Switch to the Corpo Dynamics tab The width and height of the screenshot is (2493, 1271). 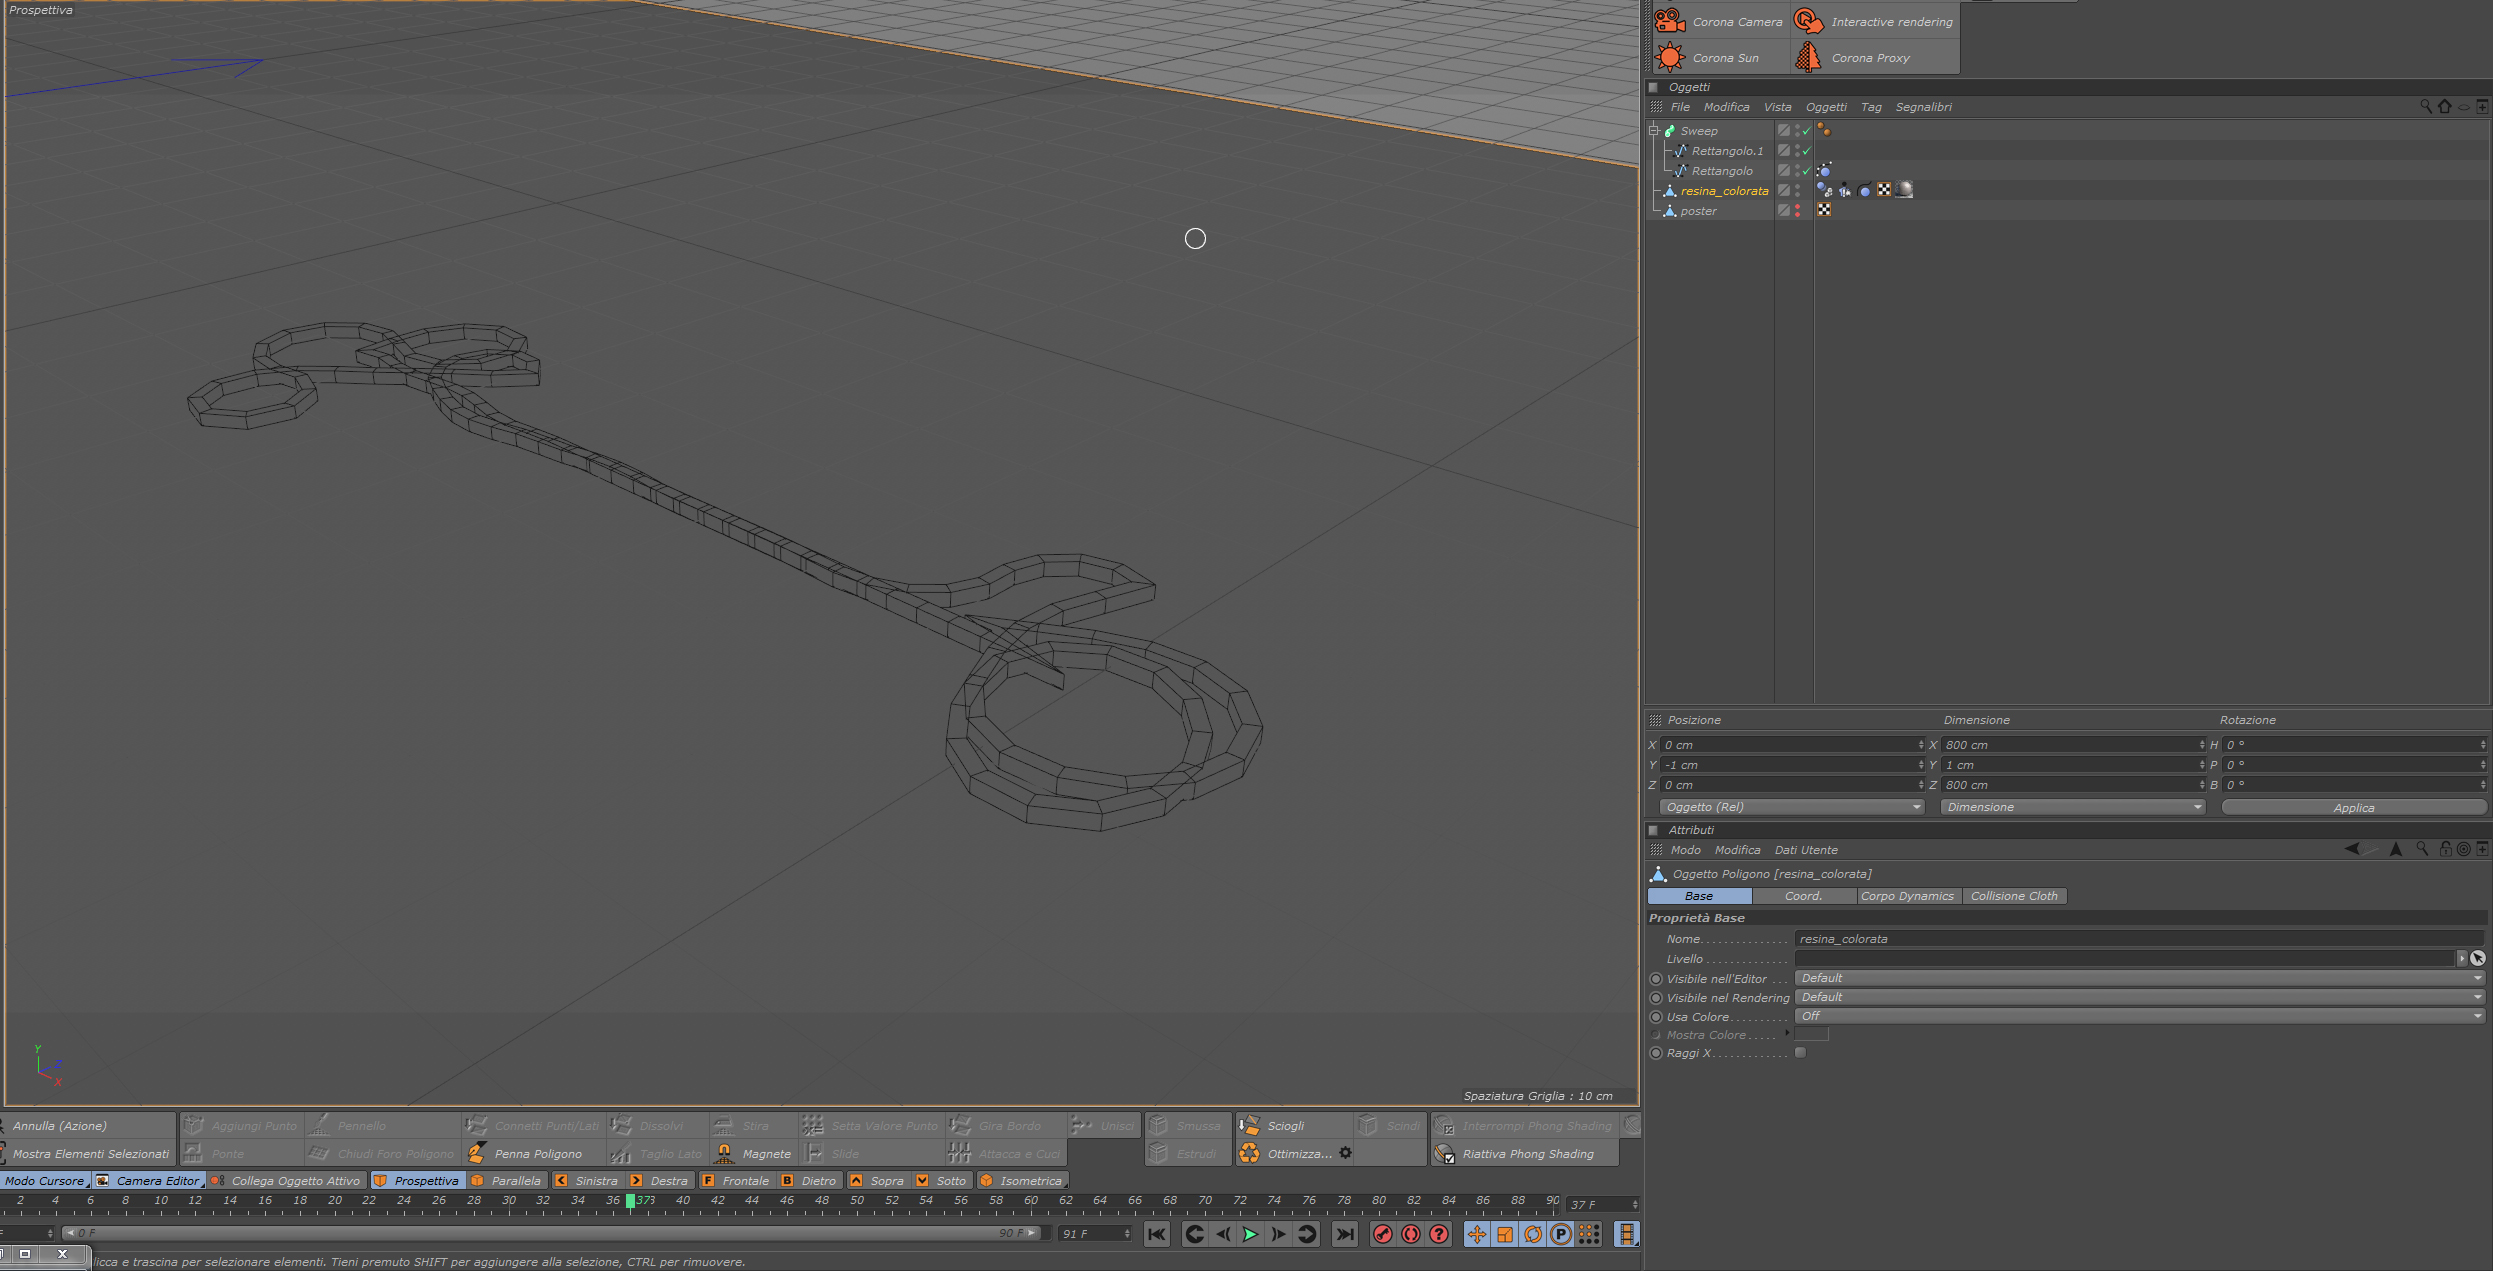tap(1906, 896)
